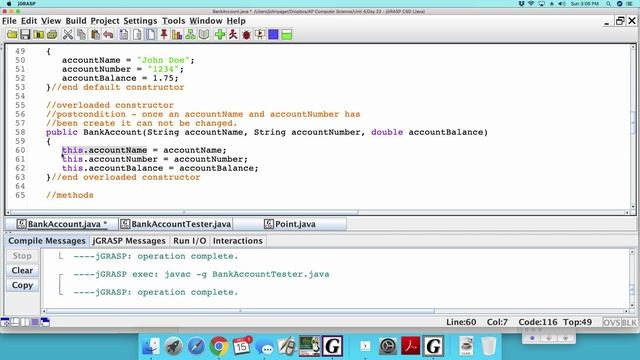Image resolution: width=640 pixels, height=360 pixels.
Task: Print using the printer toolbar icon
Action: point(52,35)
